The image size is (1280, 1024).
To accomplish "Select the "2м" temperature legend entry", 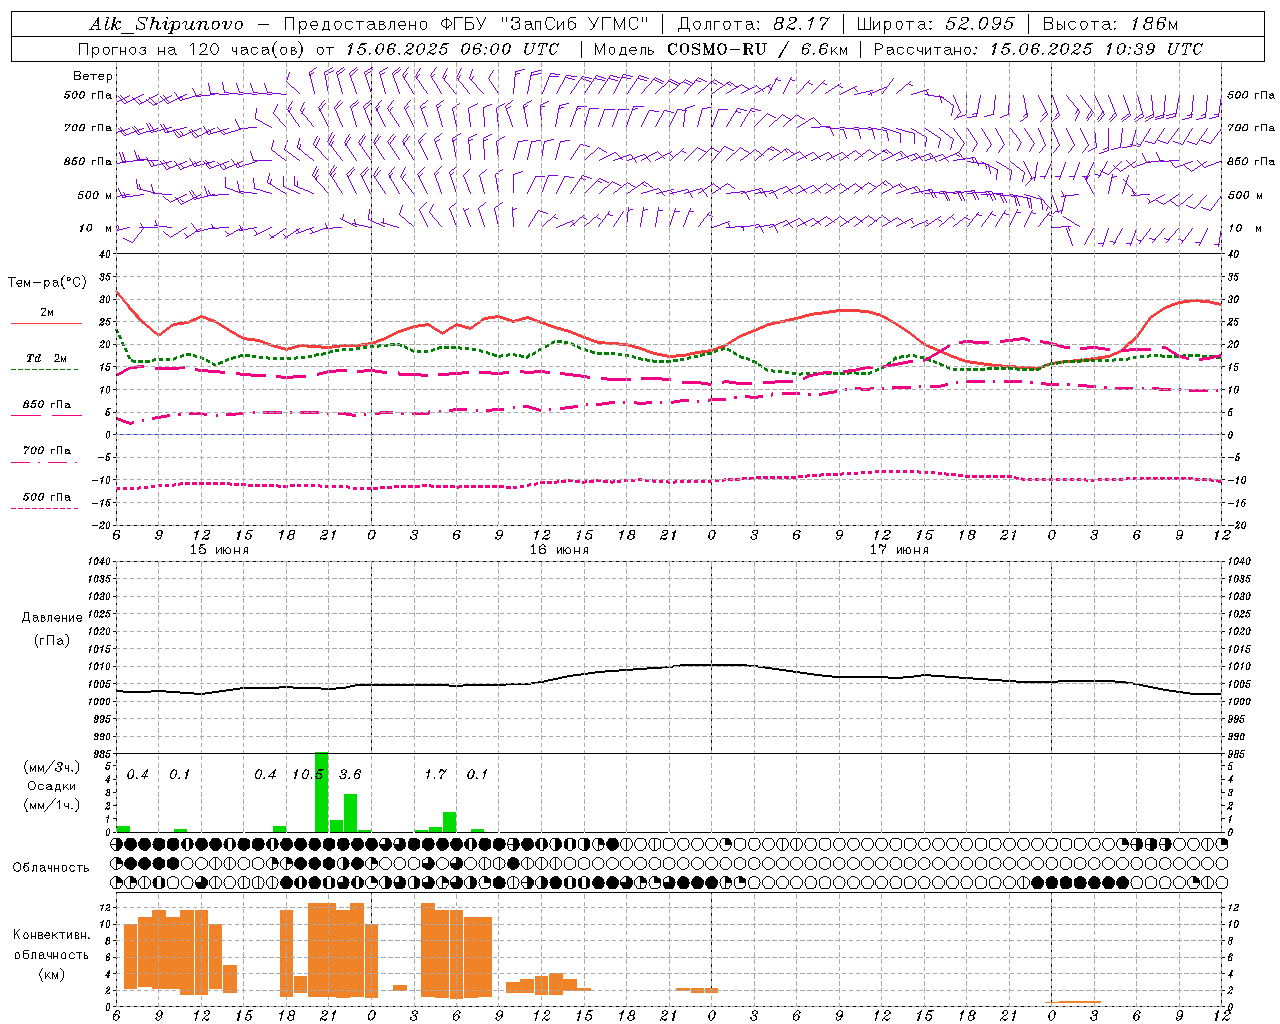I will coord(47,313).
